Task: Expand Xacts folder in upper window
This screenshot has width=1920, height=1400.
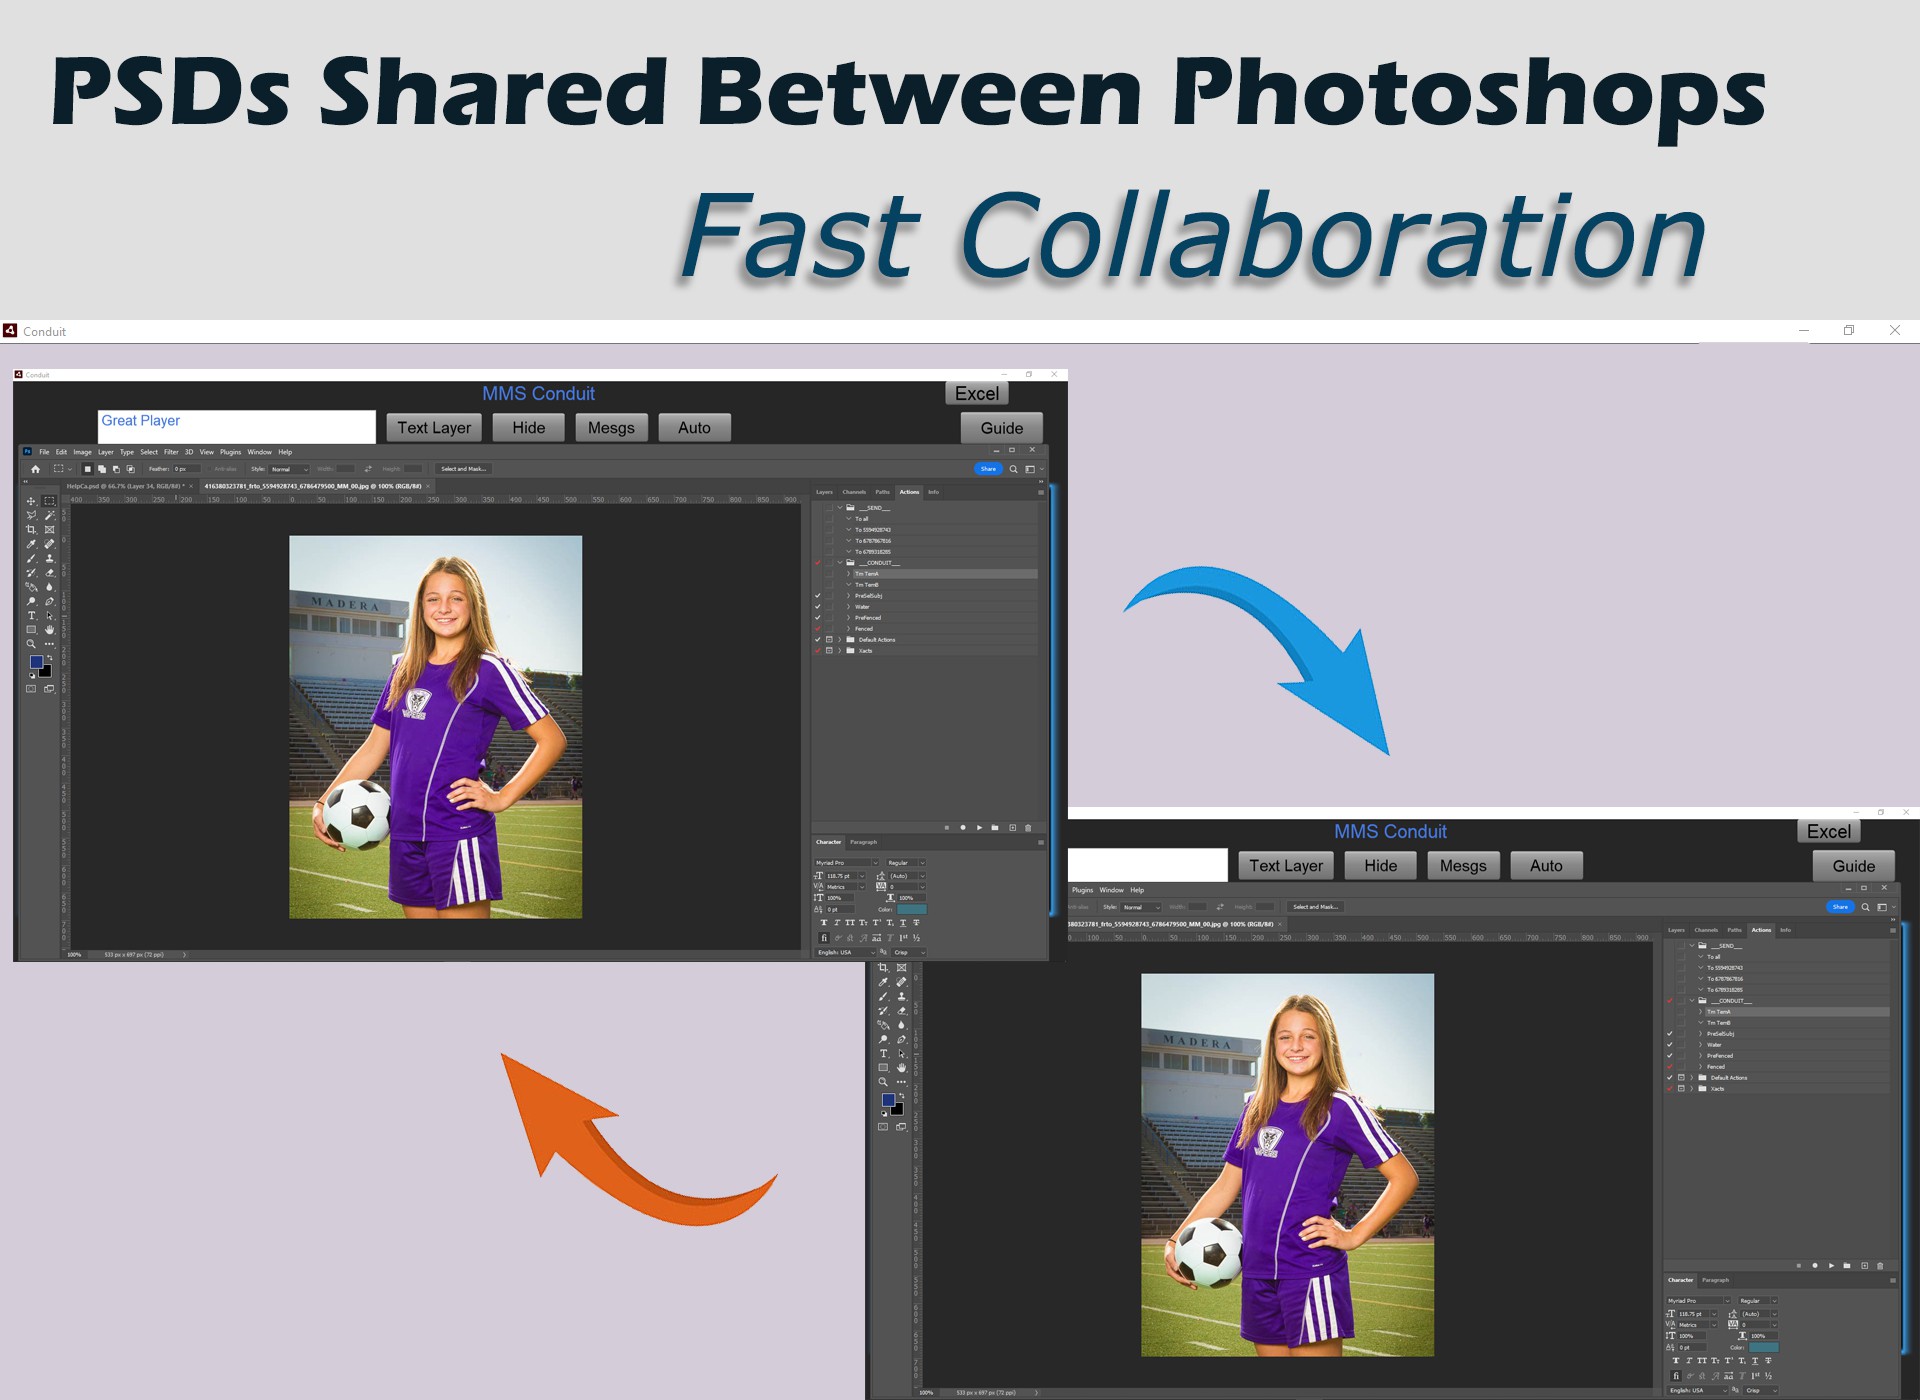Action: pos(840,651)
